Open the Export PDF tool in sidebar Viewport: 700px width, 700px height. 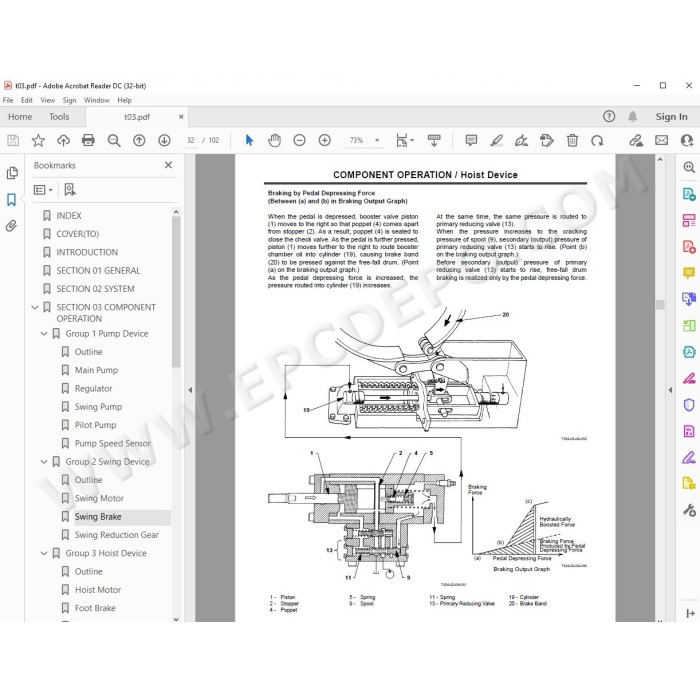click(689, 194)
